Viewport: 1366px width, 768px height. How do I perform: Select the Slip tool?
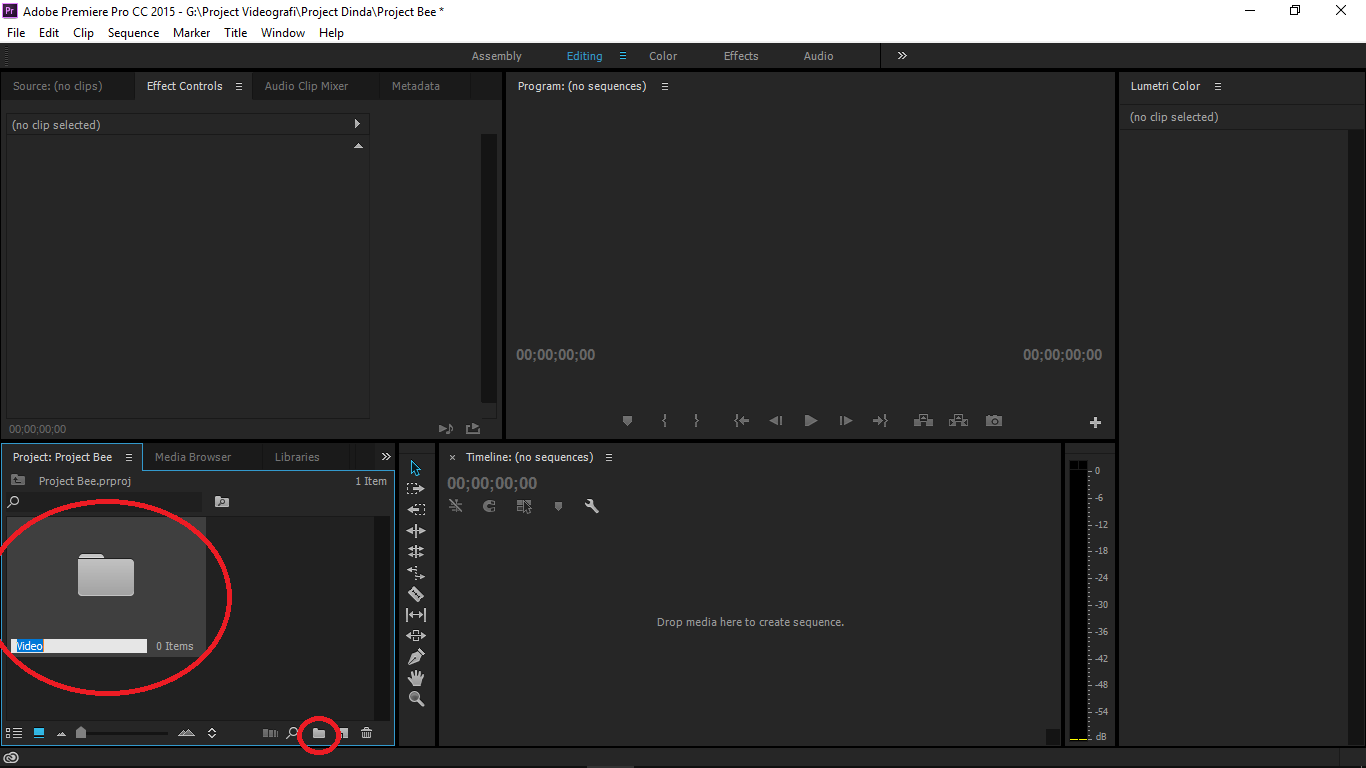416,615
